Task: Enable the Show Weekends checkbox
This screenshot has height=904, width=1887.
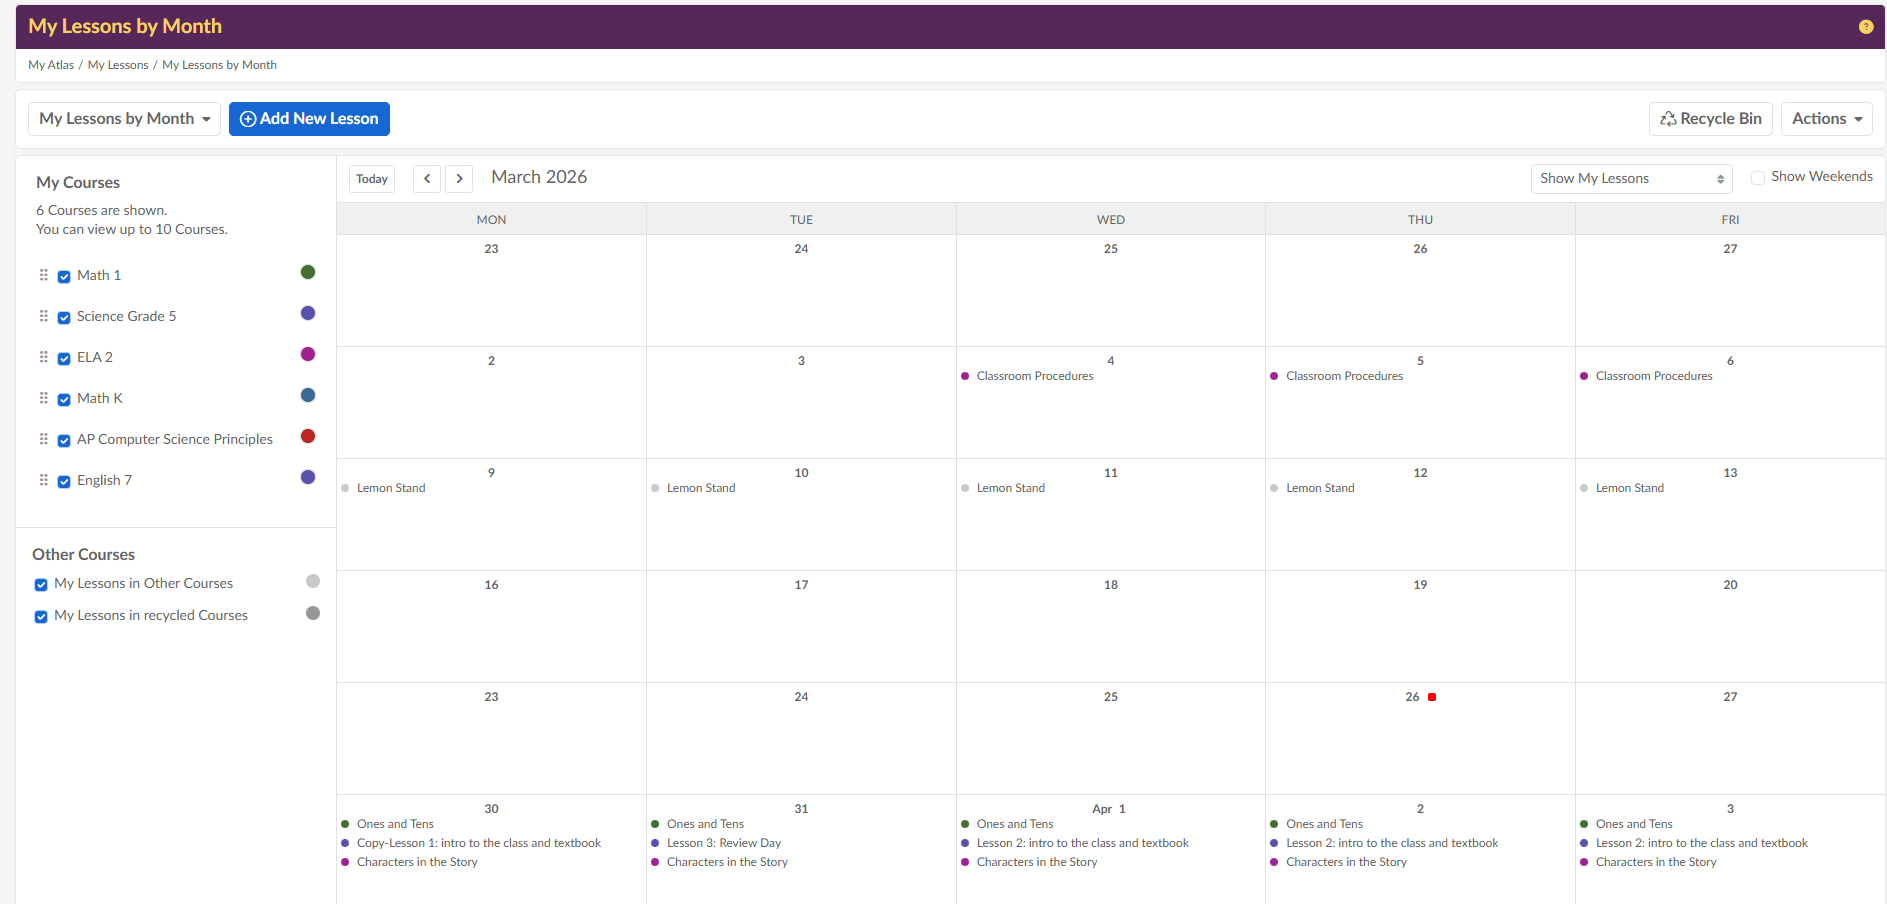Action: (1757, 178)
